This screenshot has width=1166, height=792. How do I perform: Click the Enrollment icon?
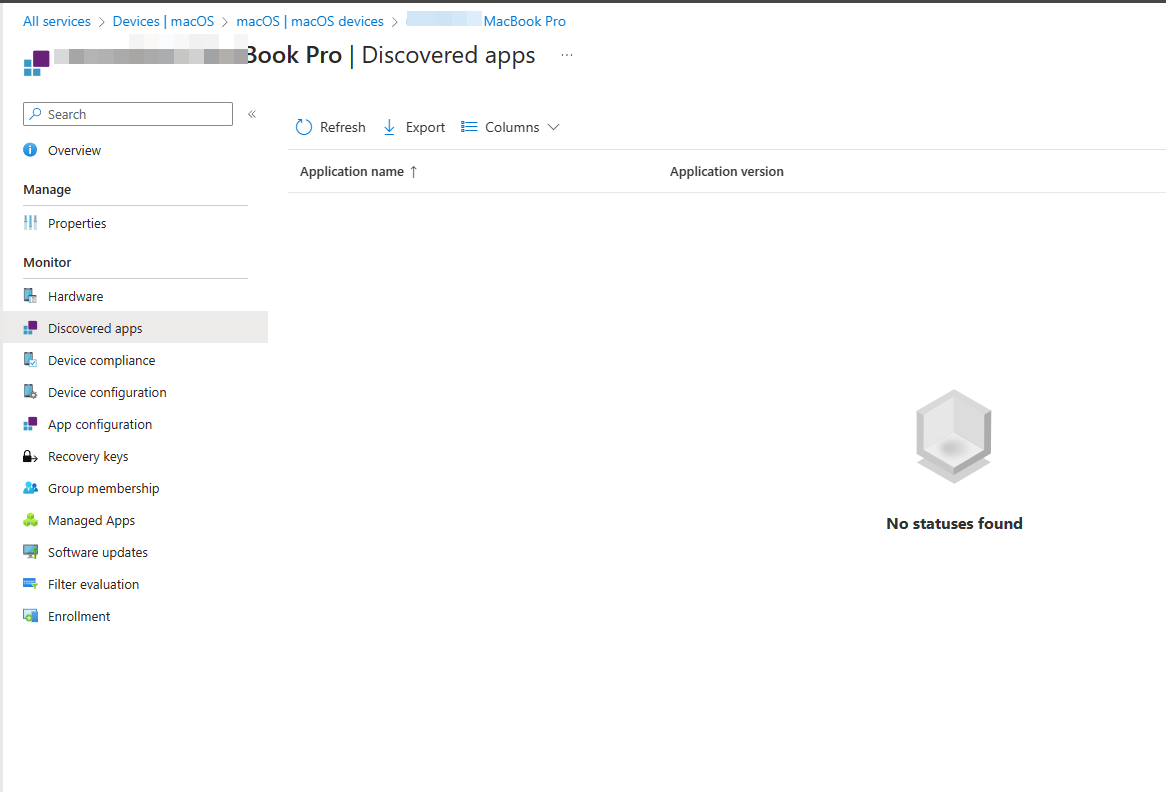coord(31,615)
